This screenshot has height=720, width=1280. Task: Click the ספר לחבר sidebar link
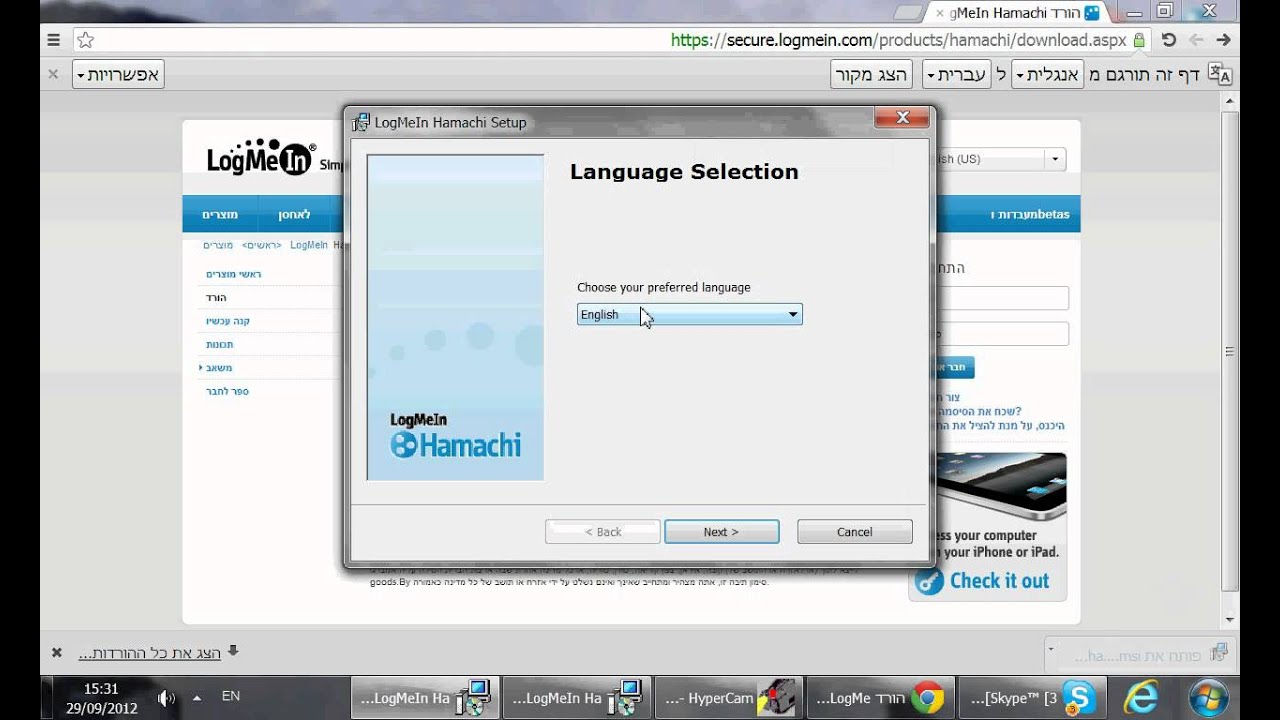coord(227,391)
